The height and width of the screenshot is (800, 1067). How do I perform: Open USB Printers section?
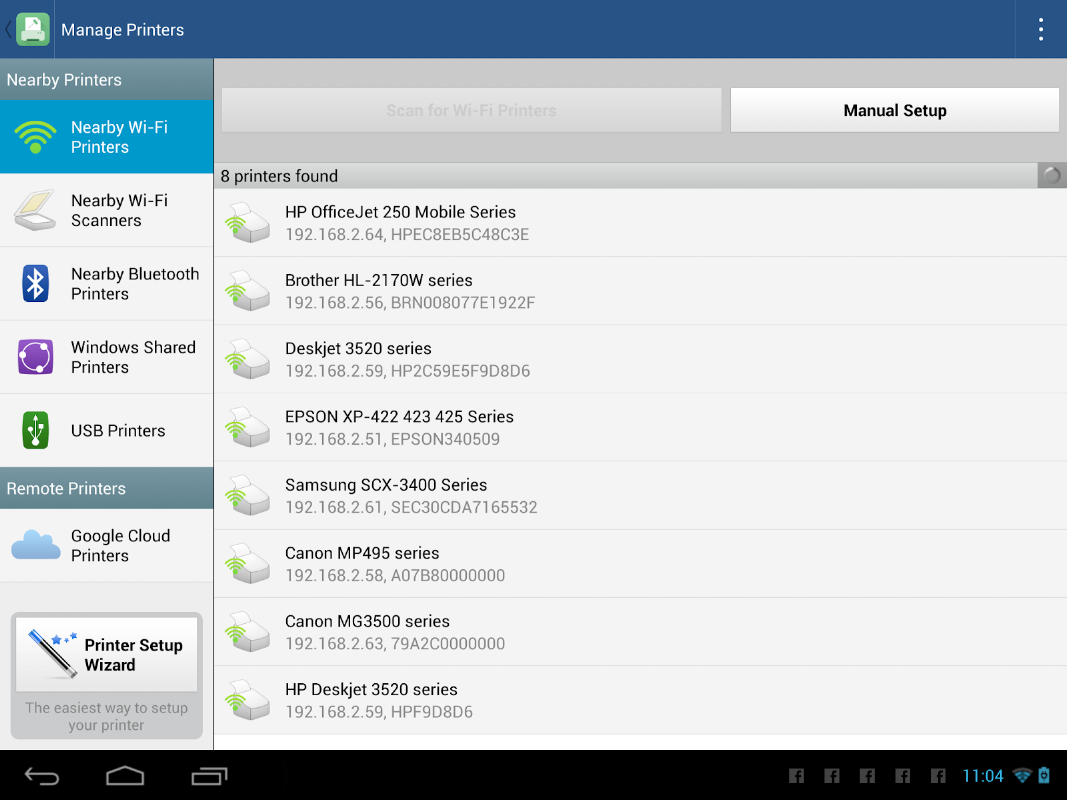pyautogui.click(x=107, y=431)
